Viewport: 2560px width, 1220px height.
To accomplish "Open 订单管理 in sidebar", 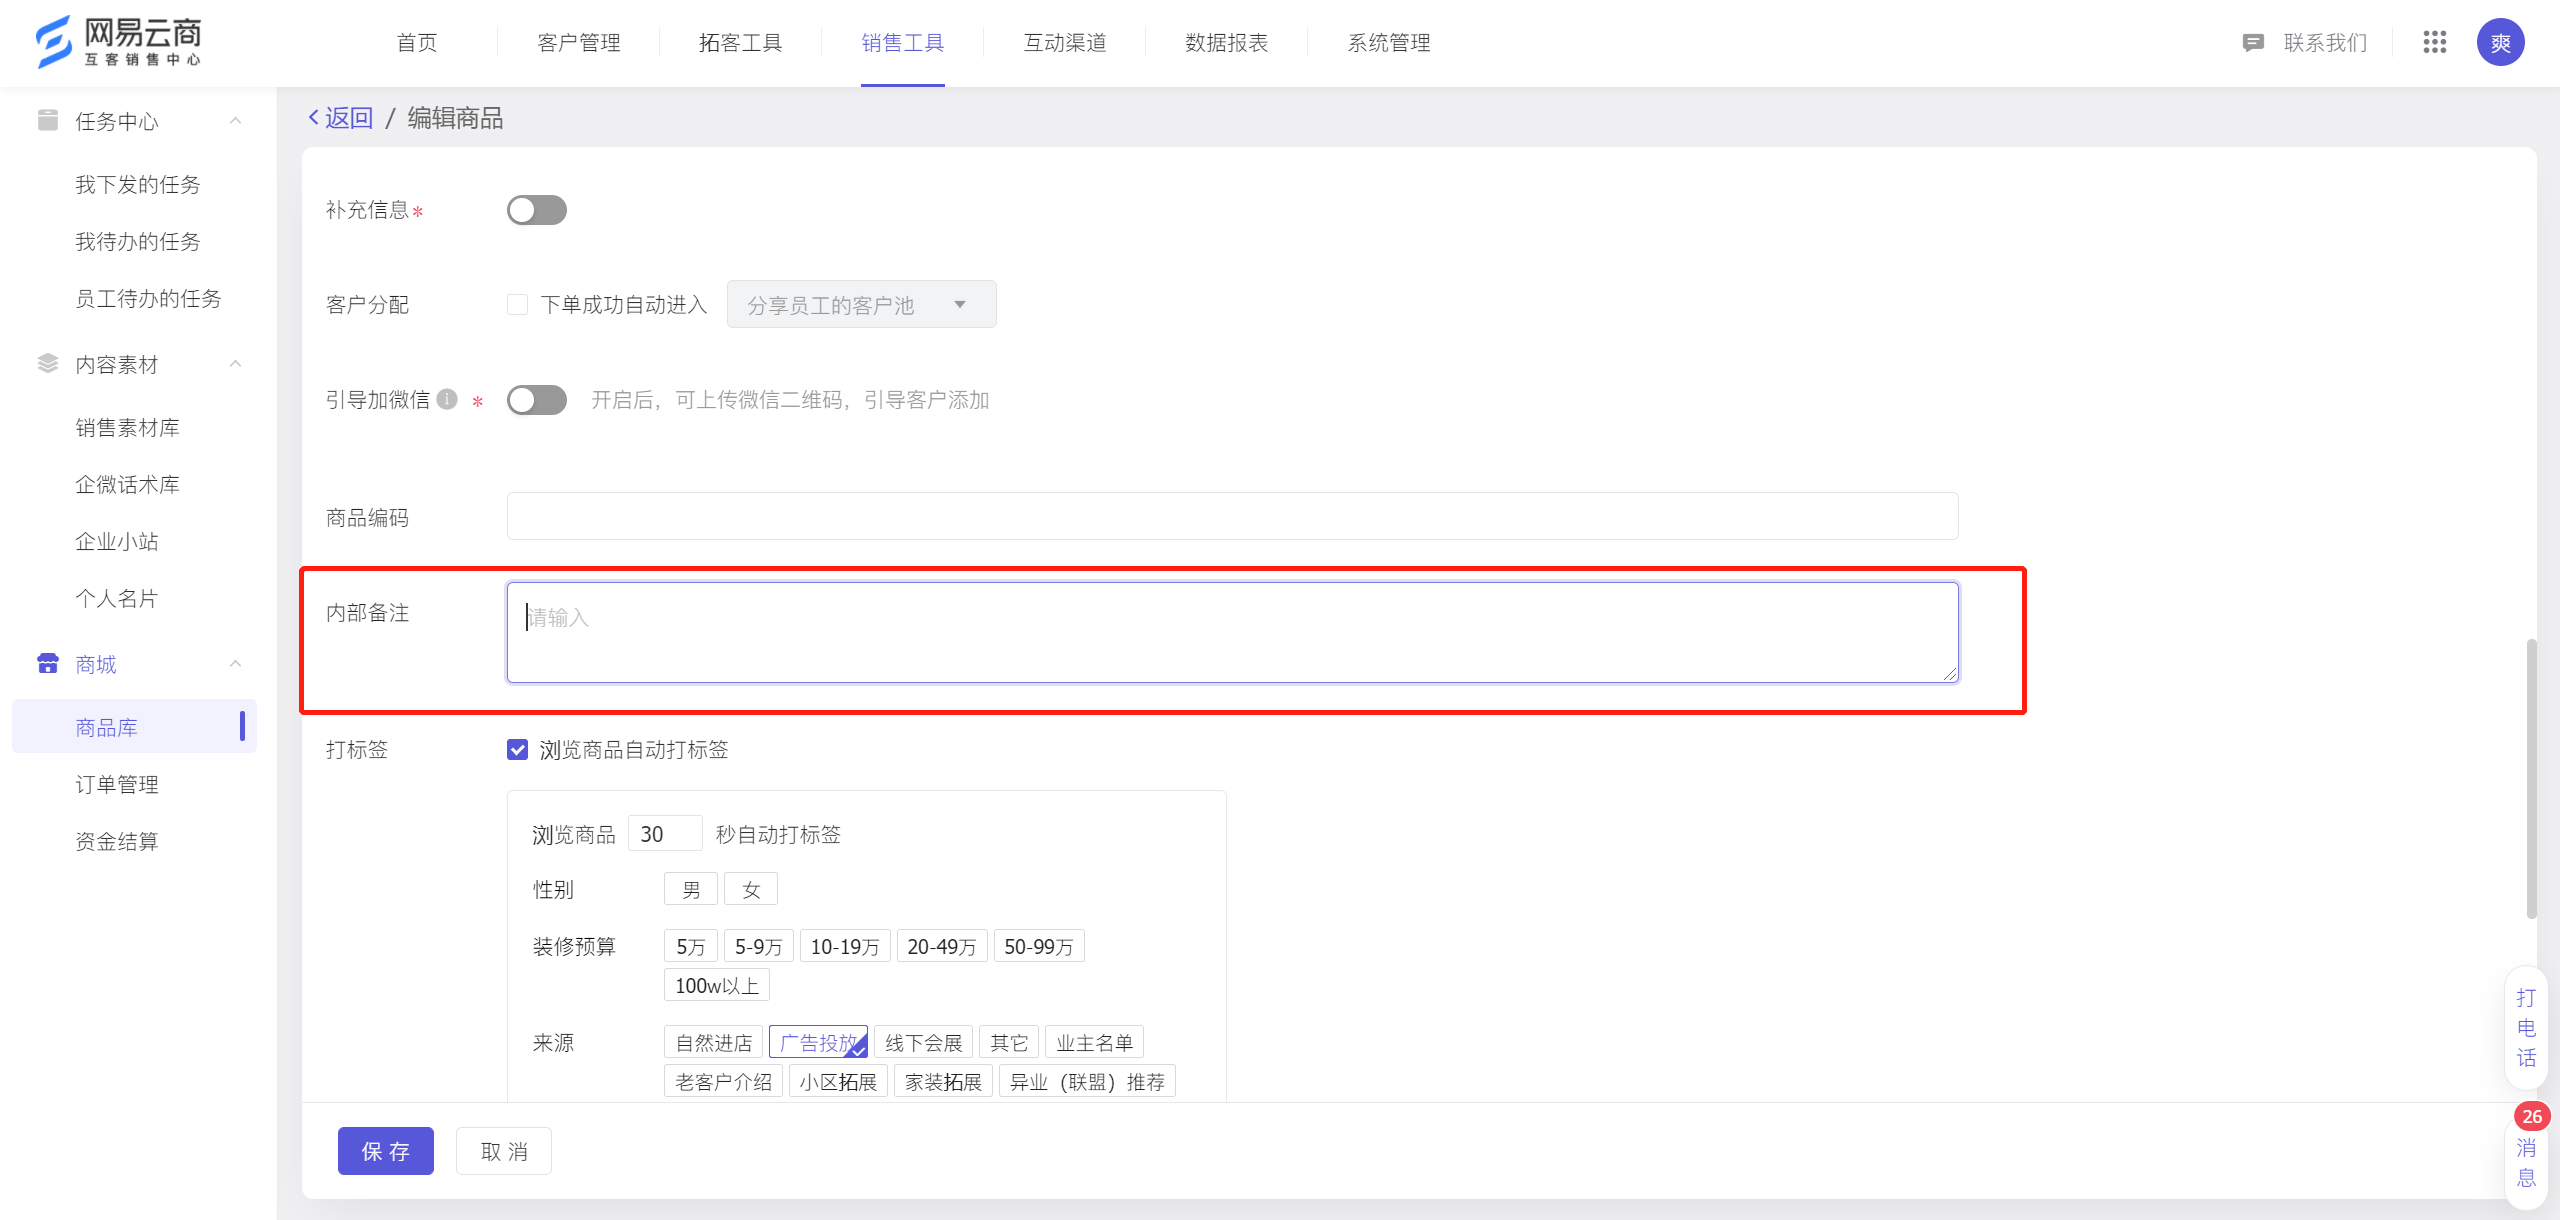I will [x=117, y=784].
